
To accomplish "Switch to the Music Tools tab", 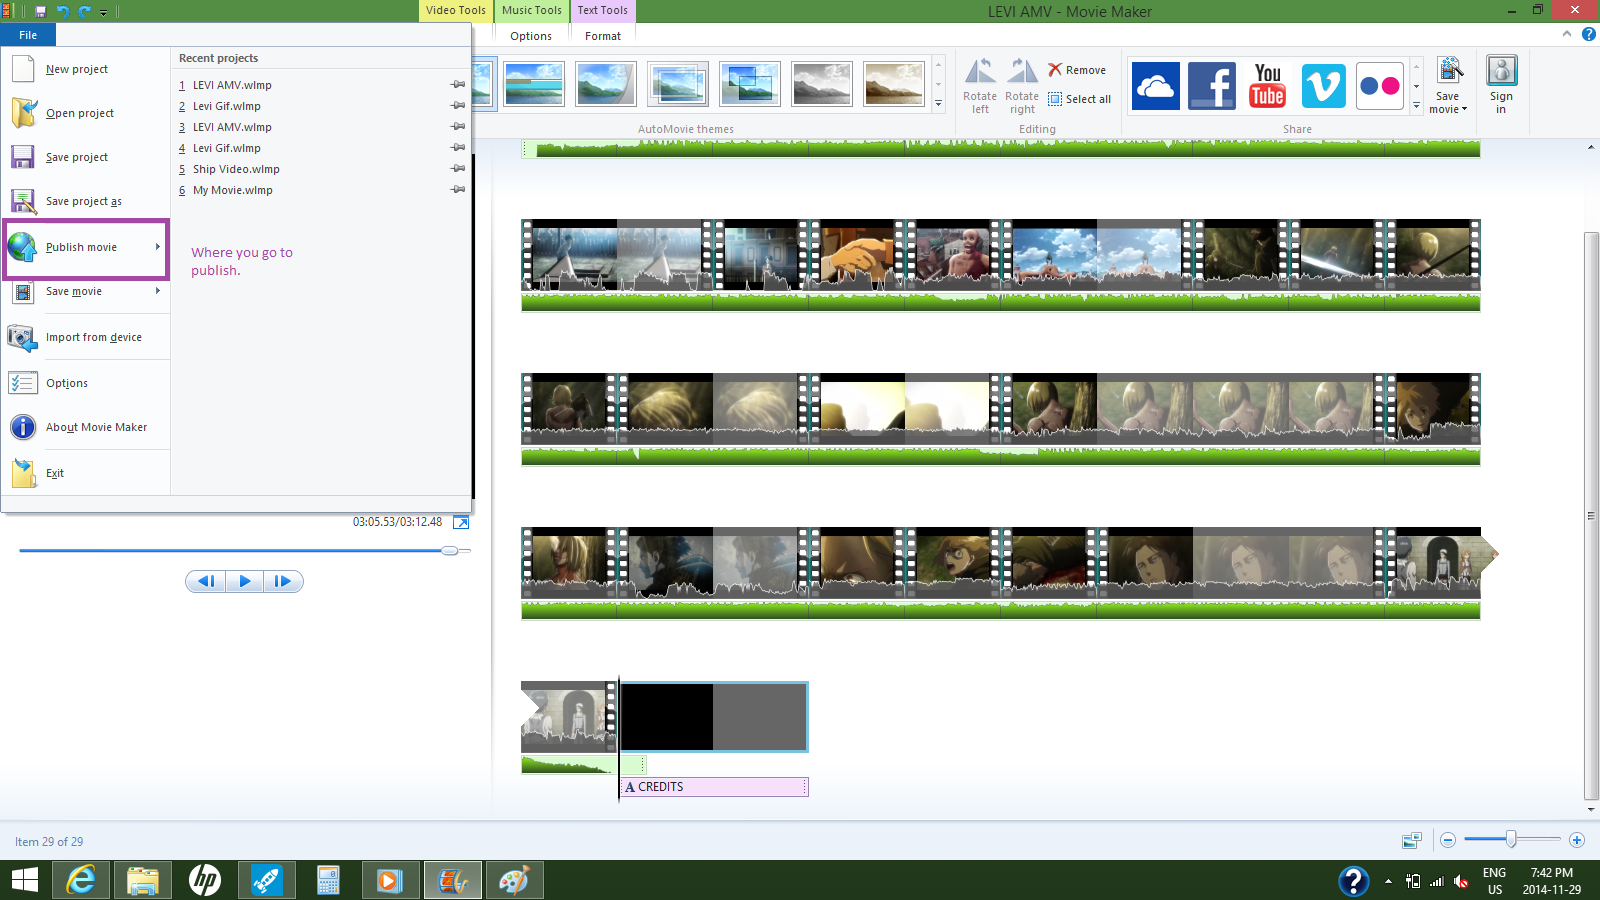I will tap(532, 11).
